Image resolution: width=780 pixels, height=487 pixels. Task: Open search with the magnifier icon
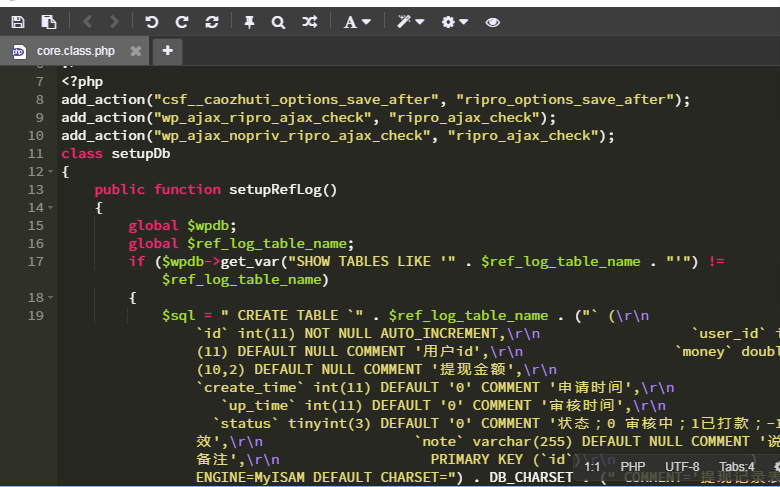click(x=278, y=22)
